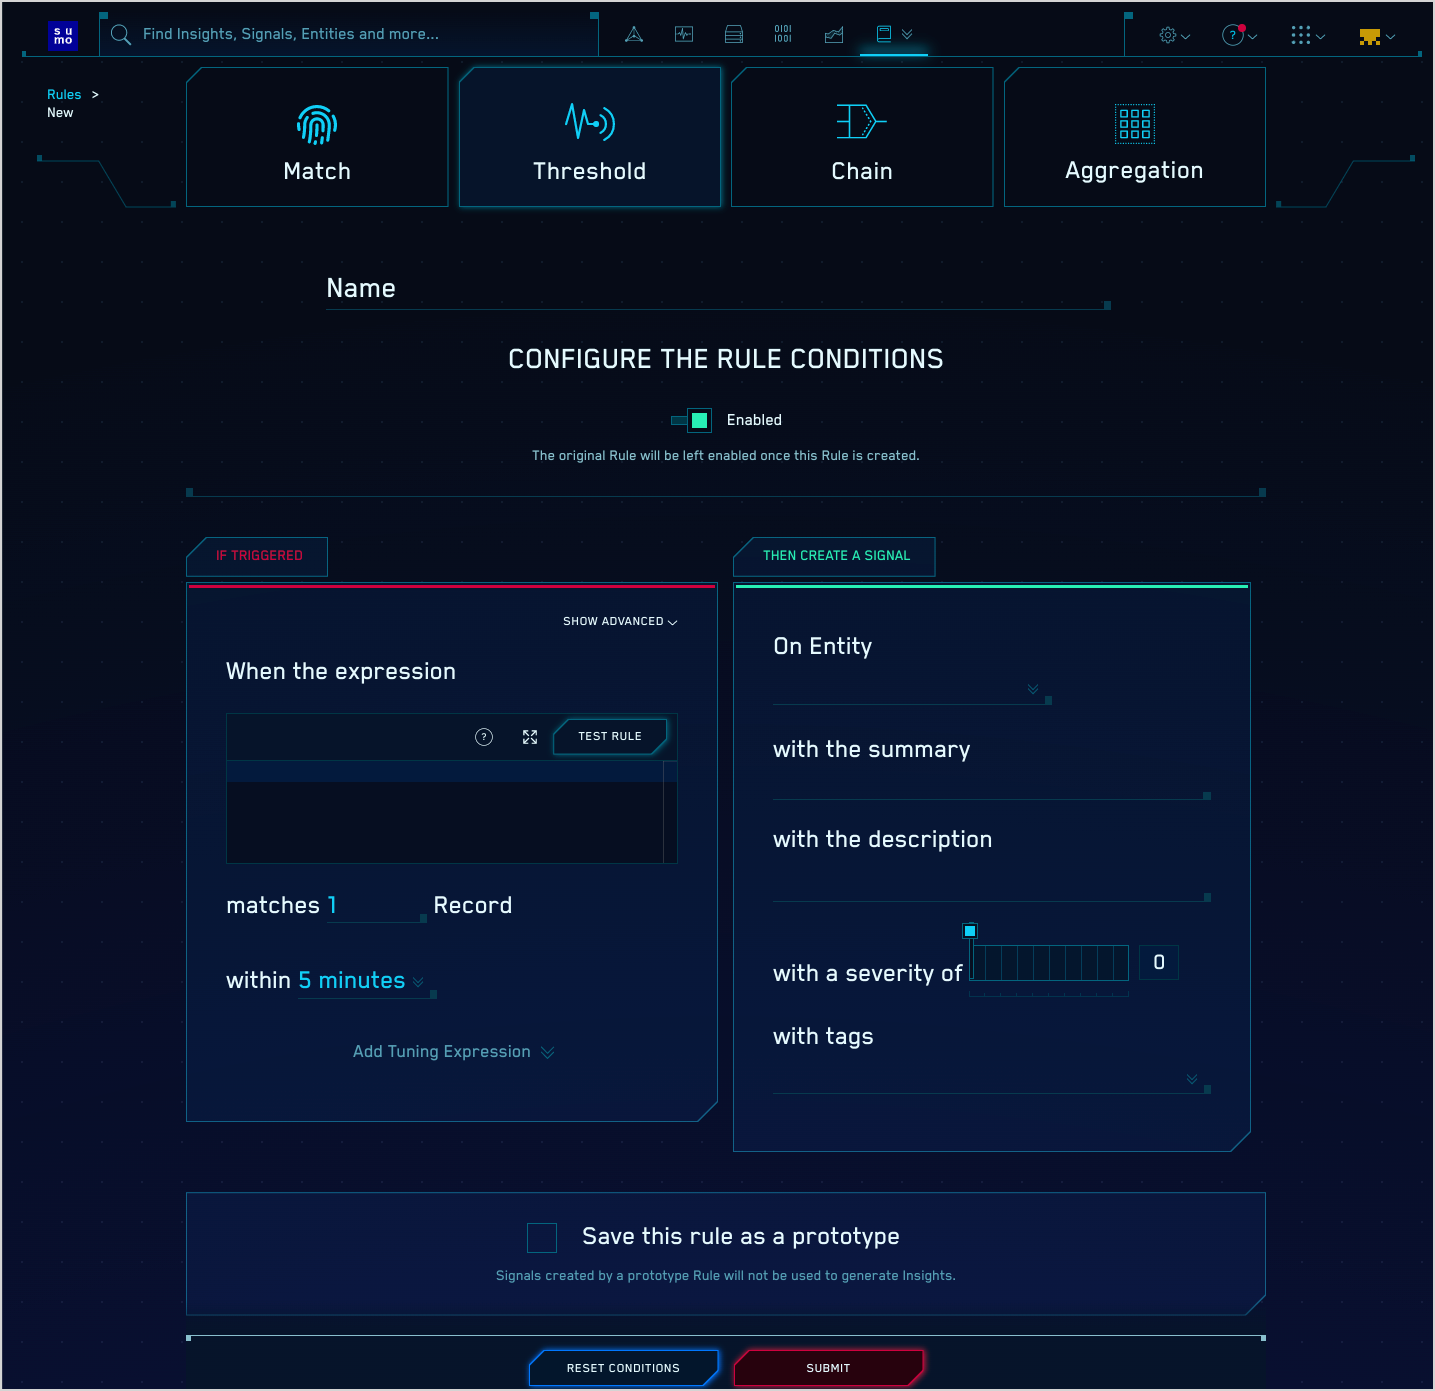Check Save this rule as a prototype
The height and width of the screenshot is (1391, 1435).
coord(542,1238)
